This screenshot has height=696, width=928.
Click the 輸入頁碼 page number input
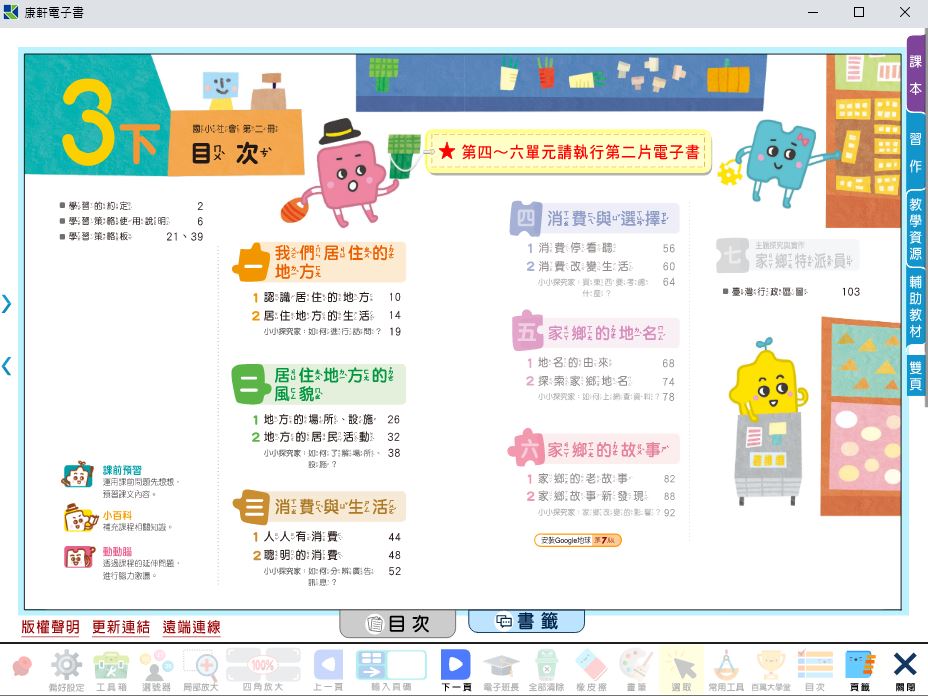[391, 670]
